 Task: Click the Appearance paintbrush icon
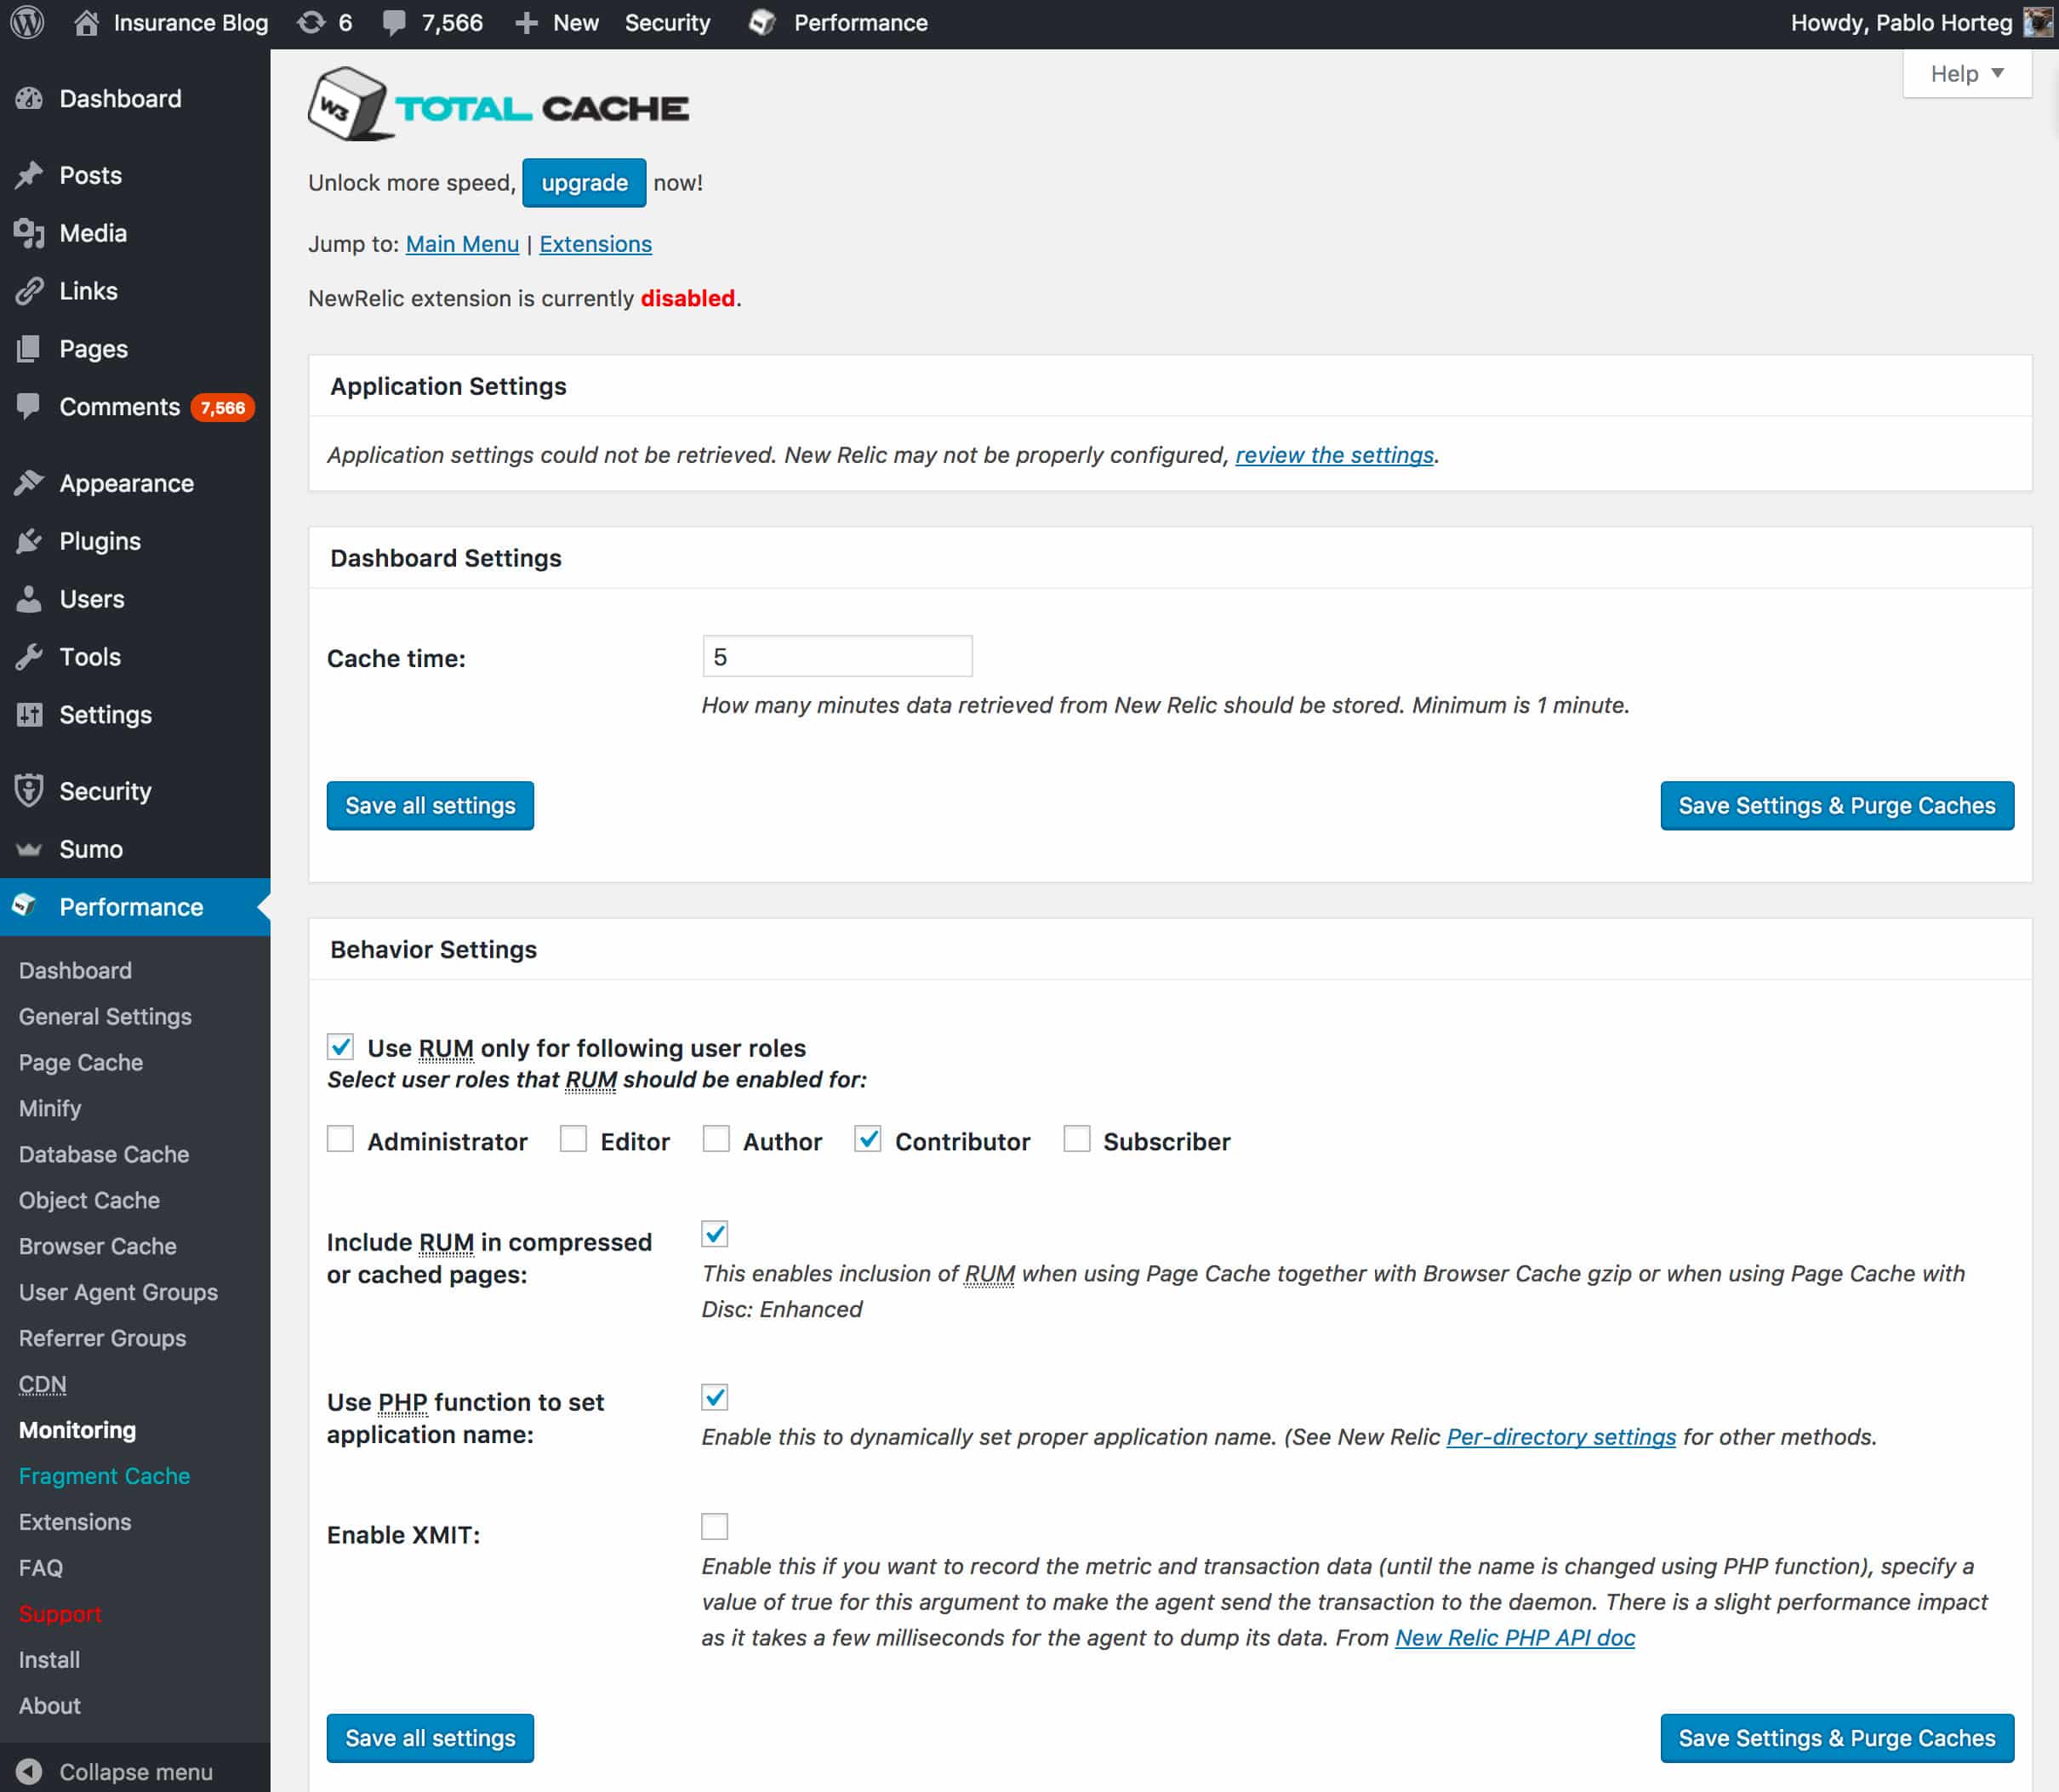pos(29,483)
